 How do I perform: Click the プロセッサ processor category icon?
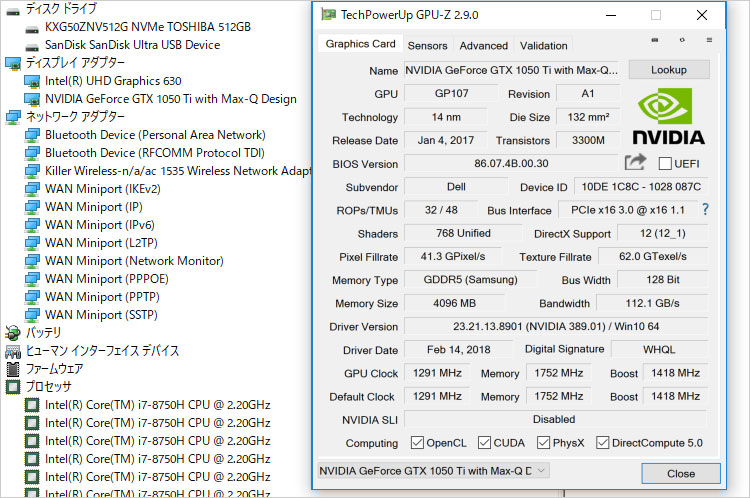click(12, 387)
